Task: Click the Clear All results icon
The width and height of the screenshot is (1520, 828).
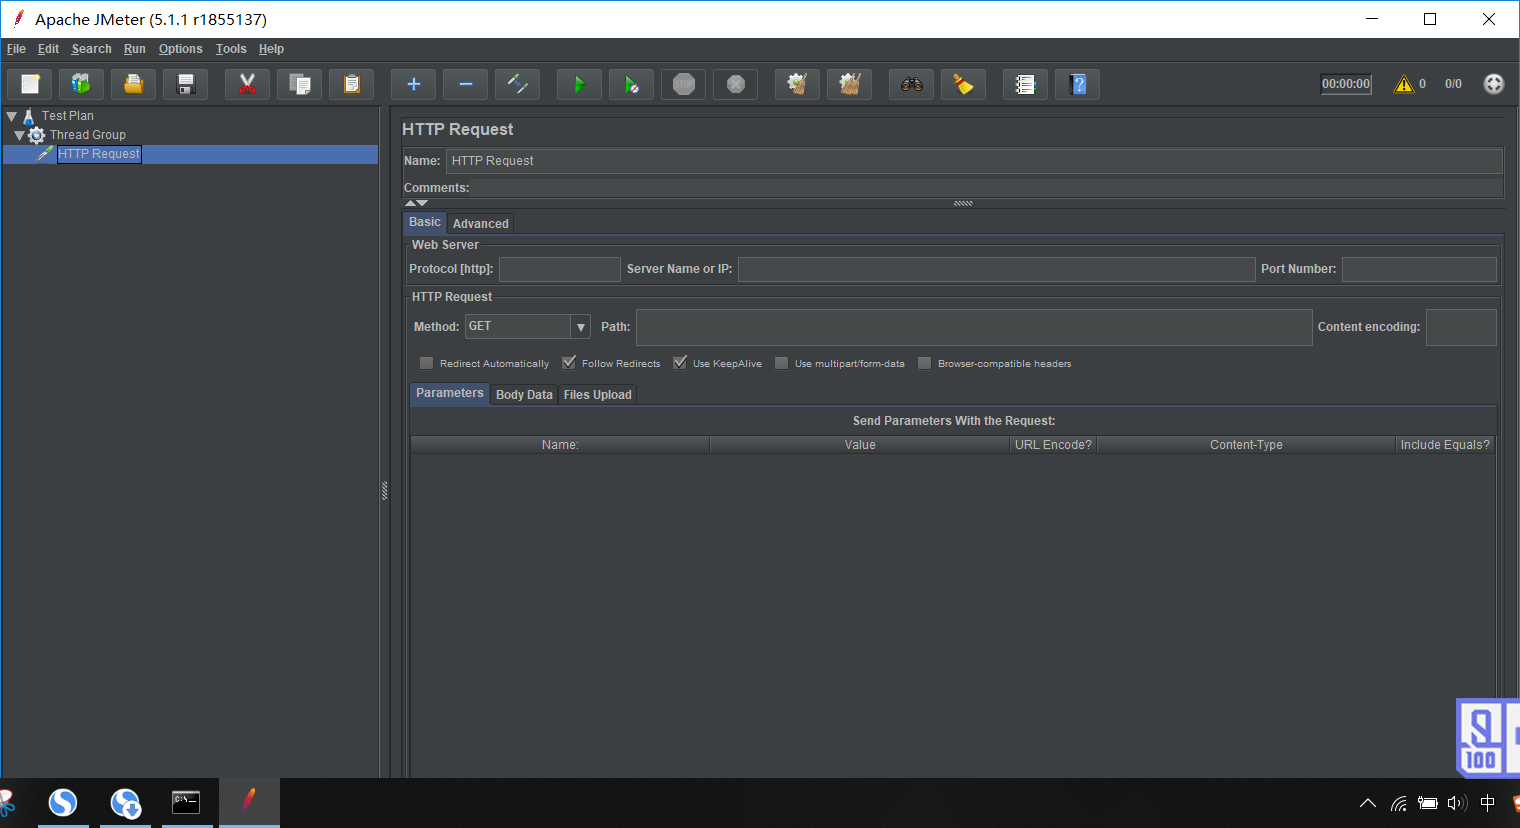Action: tap(849, 84)
